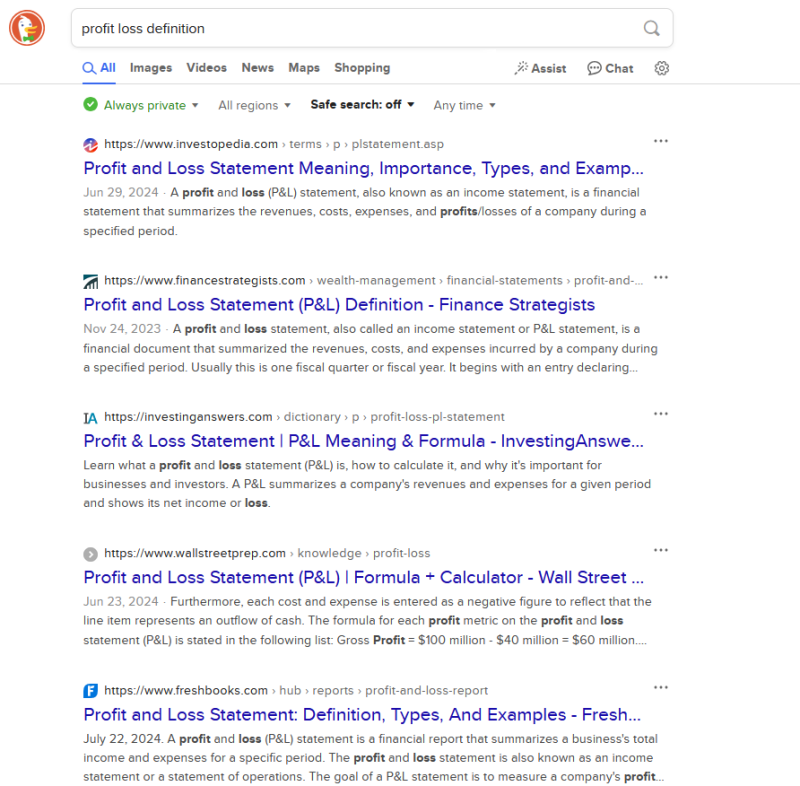Expand the All regions dropdown
This screenshot has height=786, width=800.
tap(254, 105)
